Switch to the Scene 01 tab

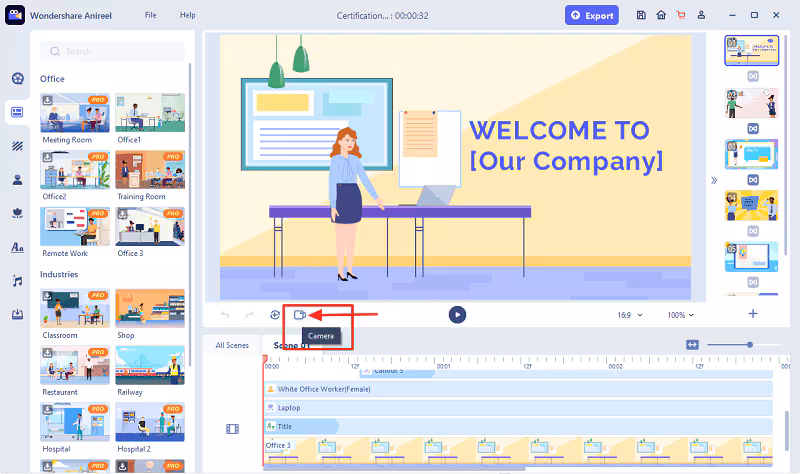click(x=291, y=345)
